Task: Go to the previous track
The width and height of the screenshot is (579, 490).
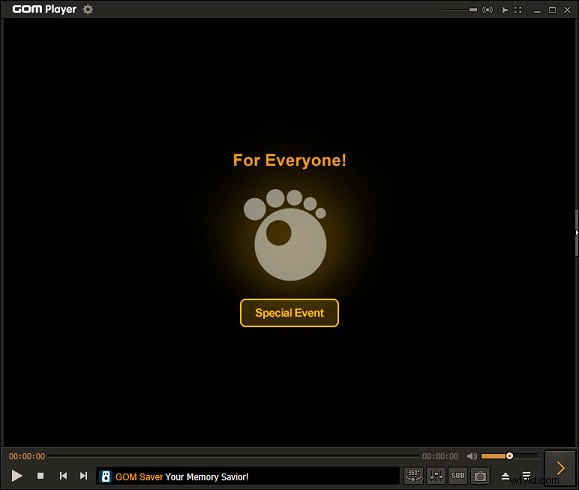Action: point(64,476)
